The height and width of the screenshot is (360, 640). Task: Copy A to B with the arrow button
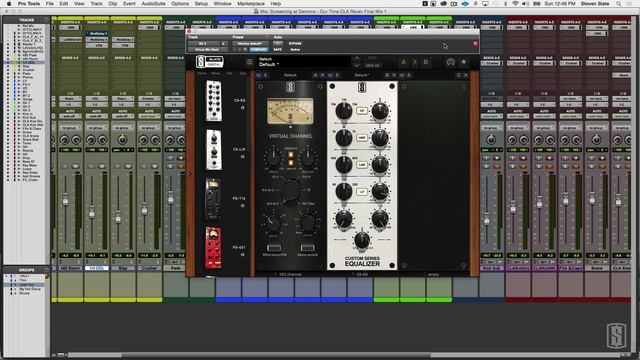tap(414, 62)
